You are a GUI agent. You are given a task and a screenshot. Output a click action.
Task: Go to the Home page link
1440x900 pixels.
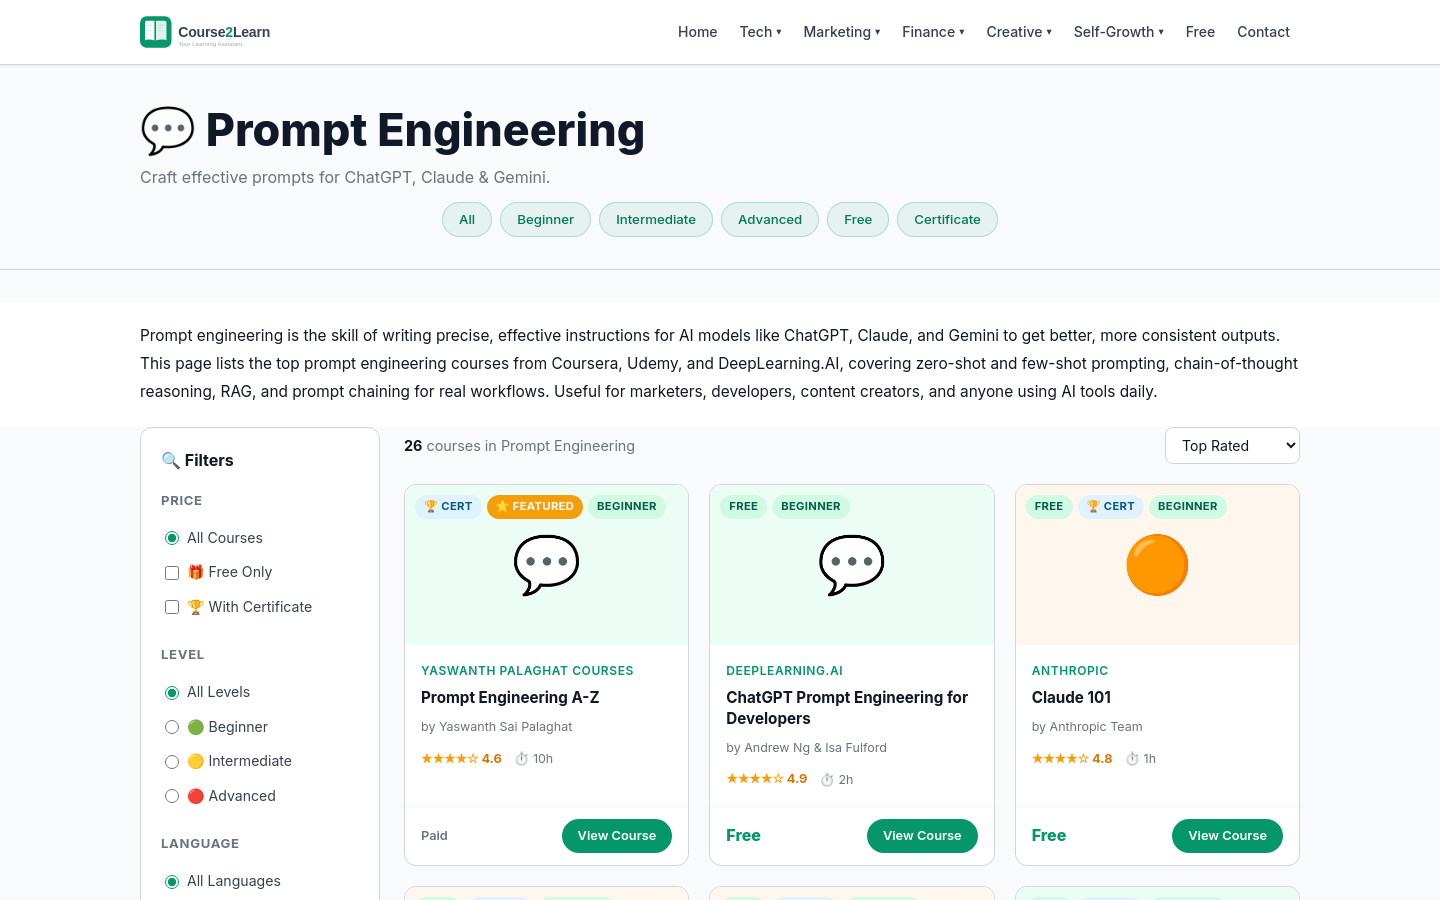(698, 32)
